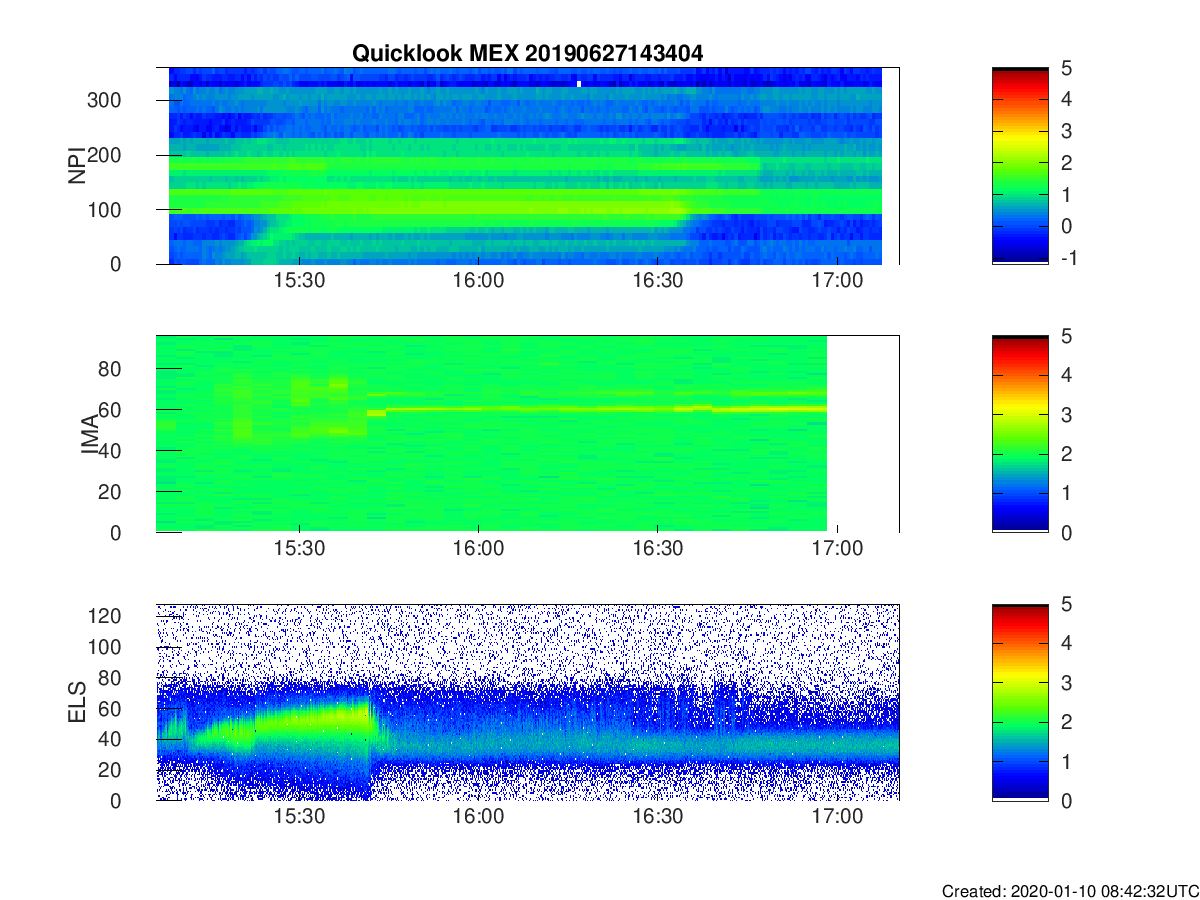The image size is (1200, 900).
Task: Select the ELS y-axis label
Action: point(76,703)
